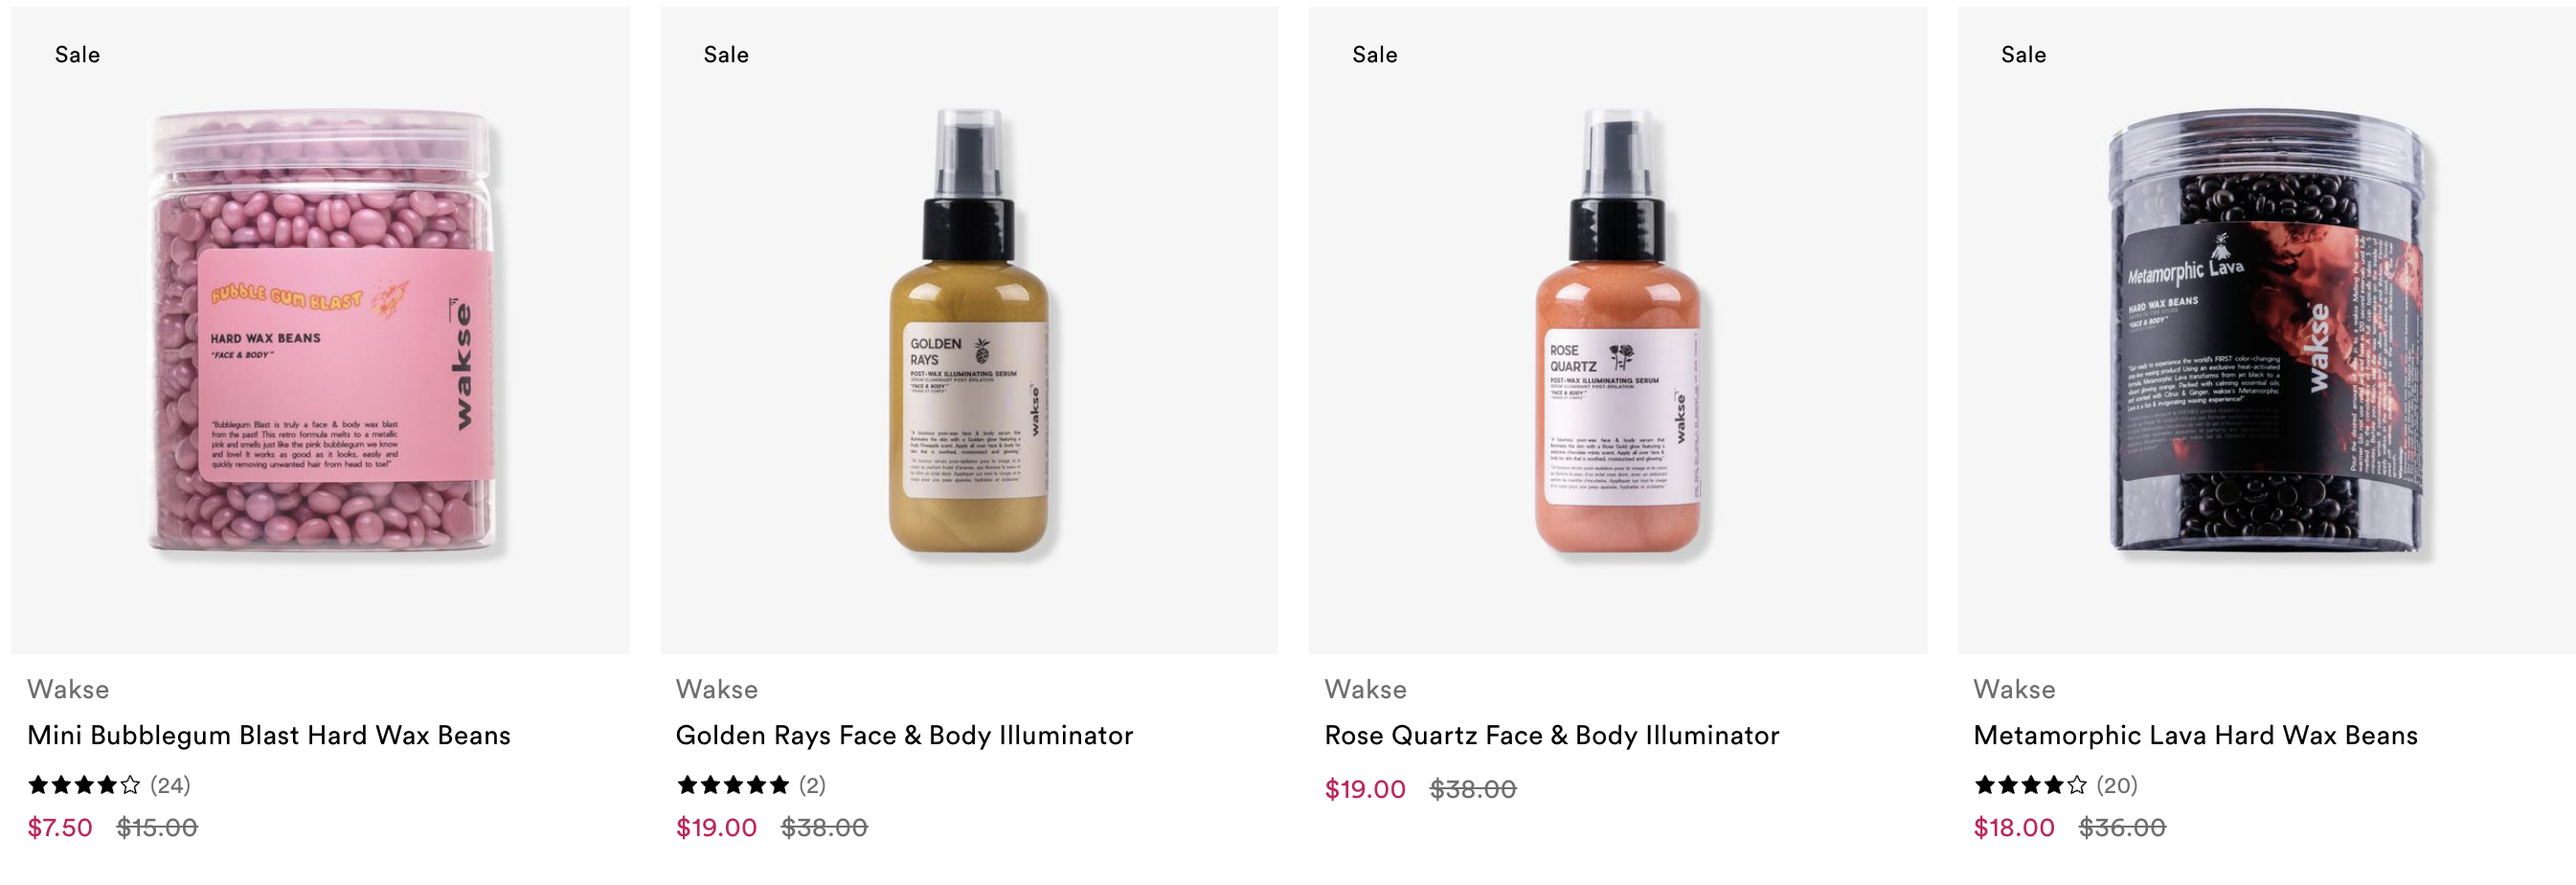Click the five-star rating for Golden Rays
The height and width of the screenshot is (885, 2576).
[733, 785]
